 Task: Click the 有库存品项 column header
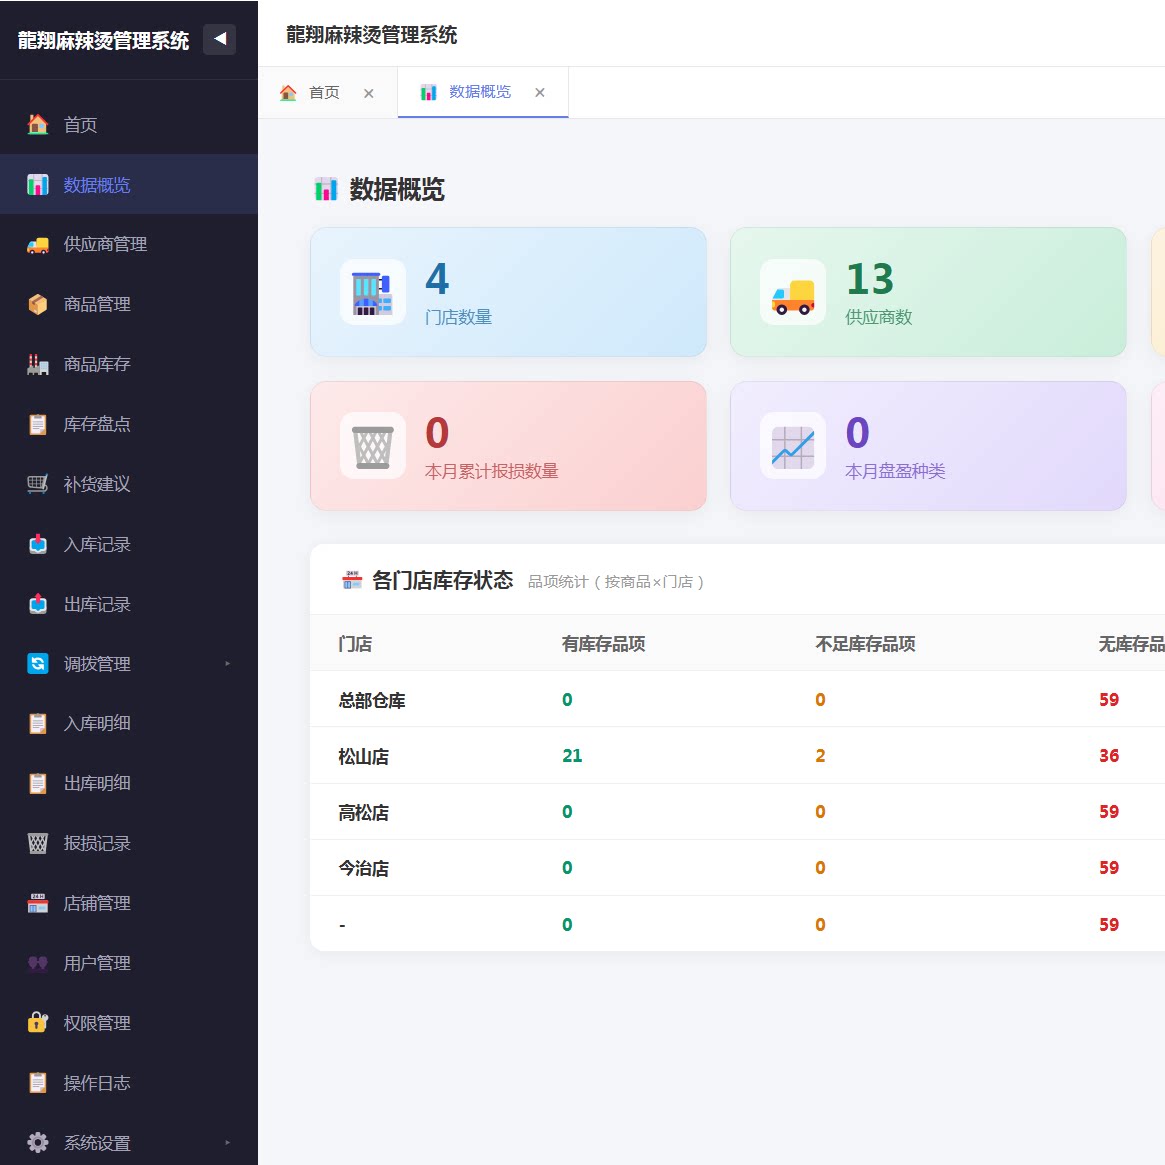pyautogui.click(x=603, y=643)
